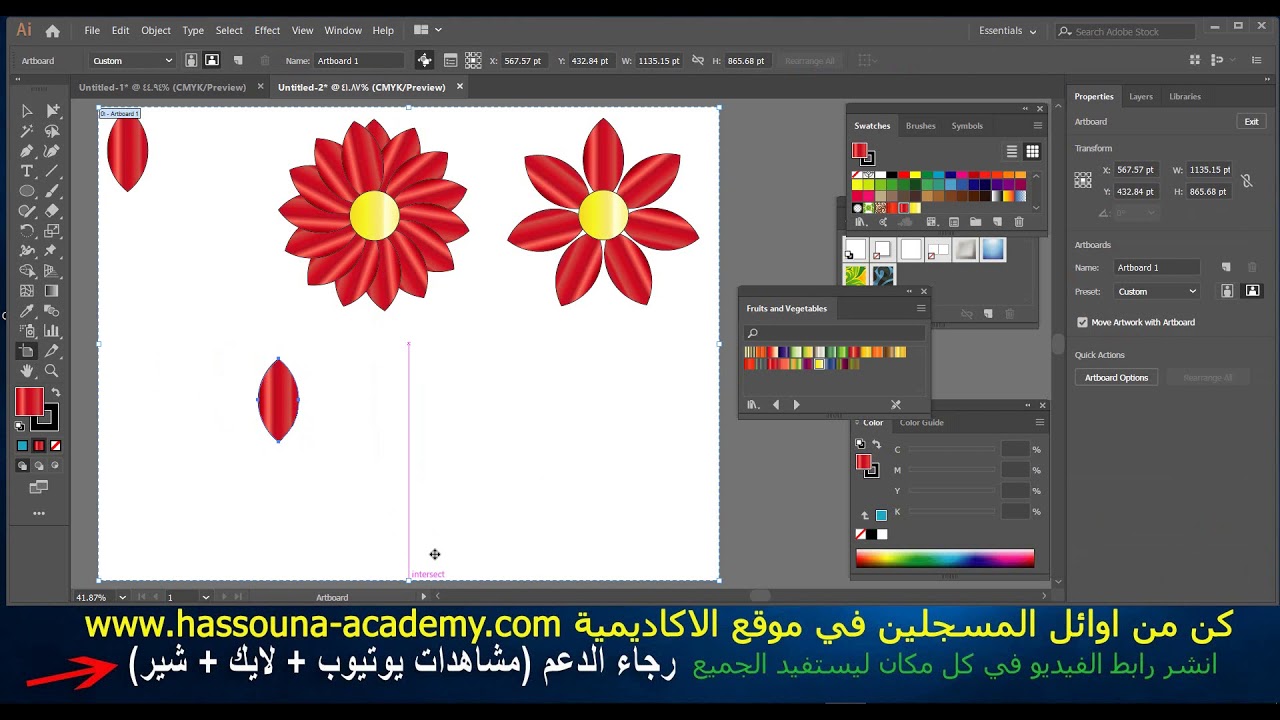
Task: Switch swatches to list view
Action: [1012, 152]
